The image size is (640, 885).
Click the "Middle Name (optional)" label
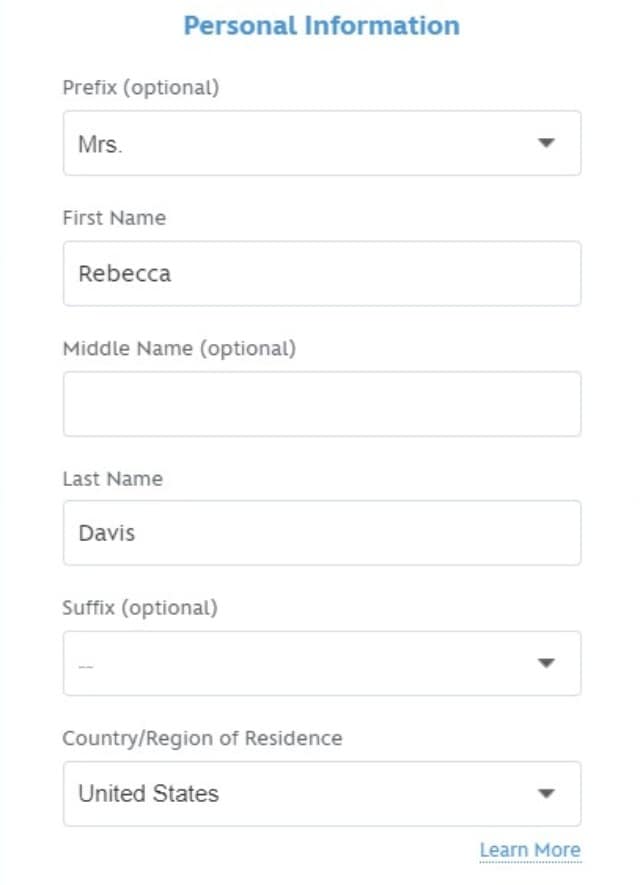coord(179,349)
